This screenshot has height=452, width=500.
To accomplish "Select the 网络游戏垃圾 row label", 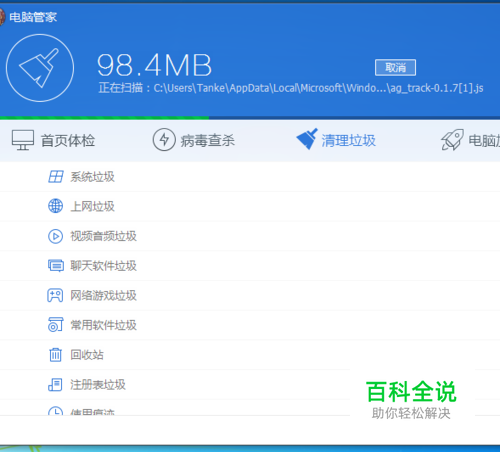I will pyautogui.click(x=103, y=295).
